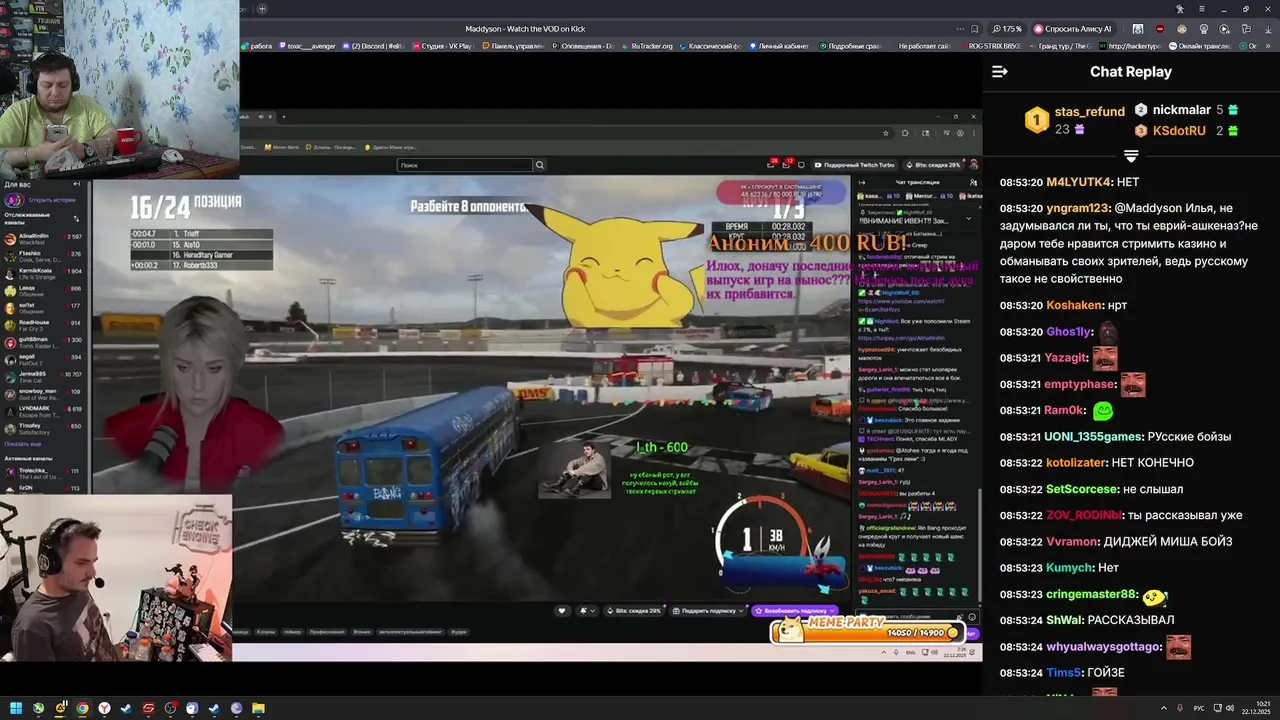
Task: Click username Ram0k in chat
Action: pos(1065,410)
